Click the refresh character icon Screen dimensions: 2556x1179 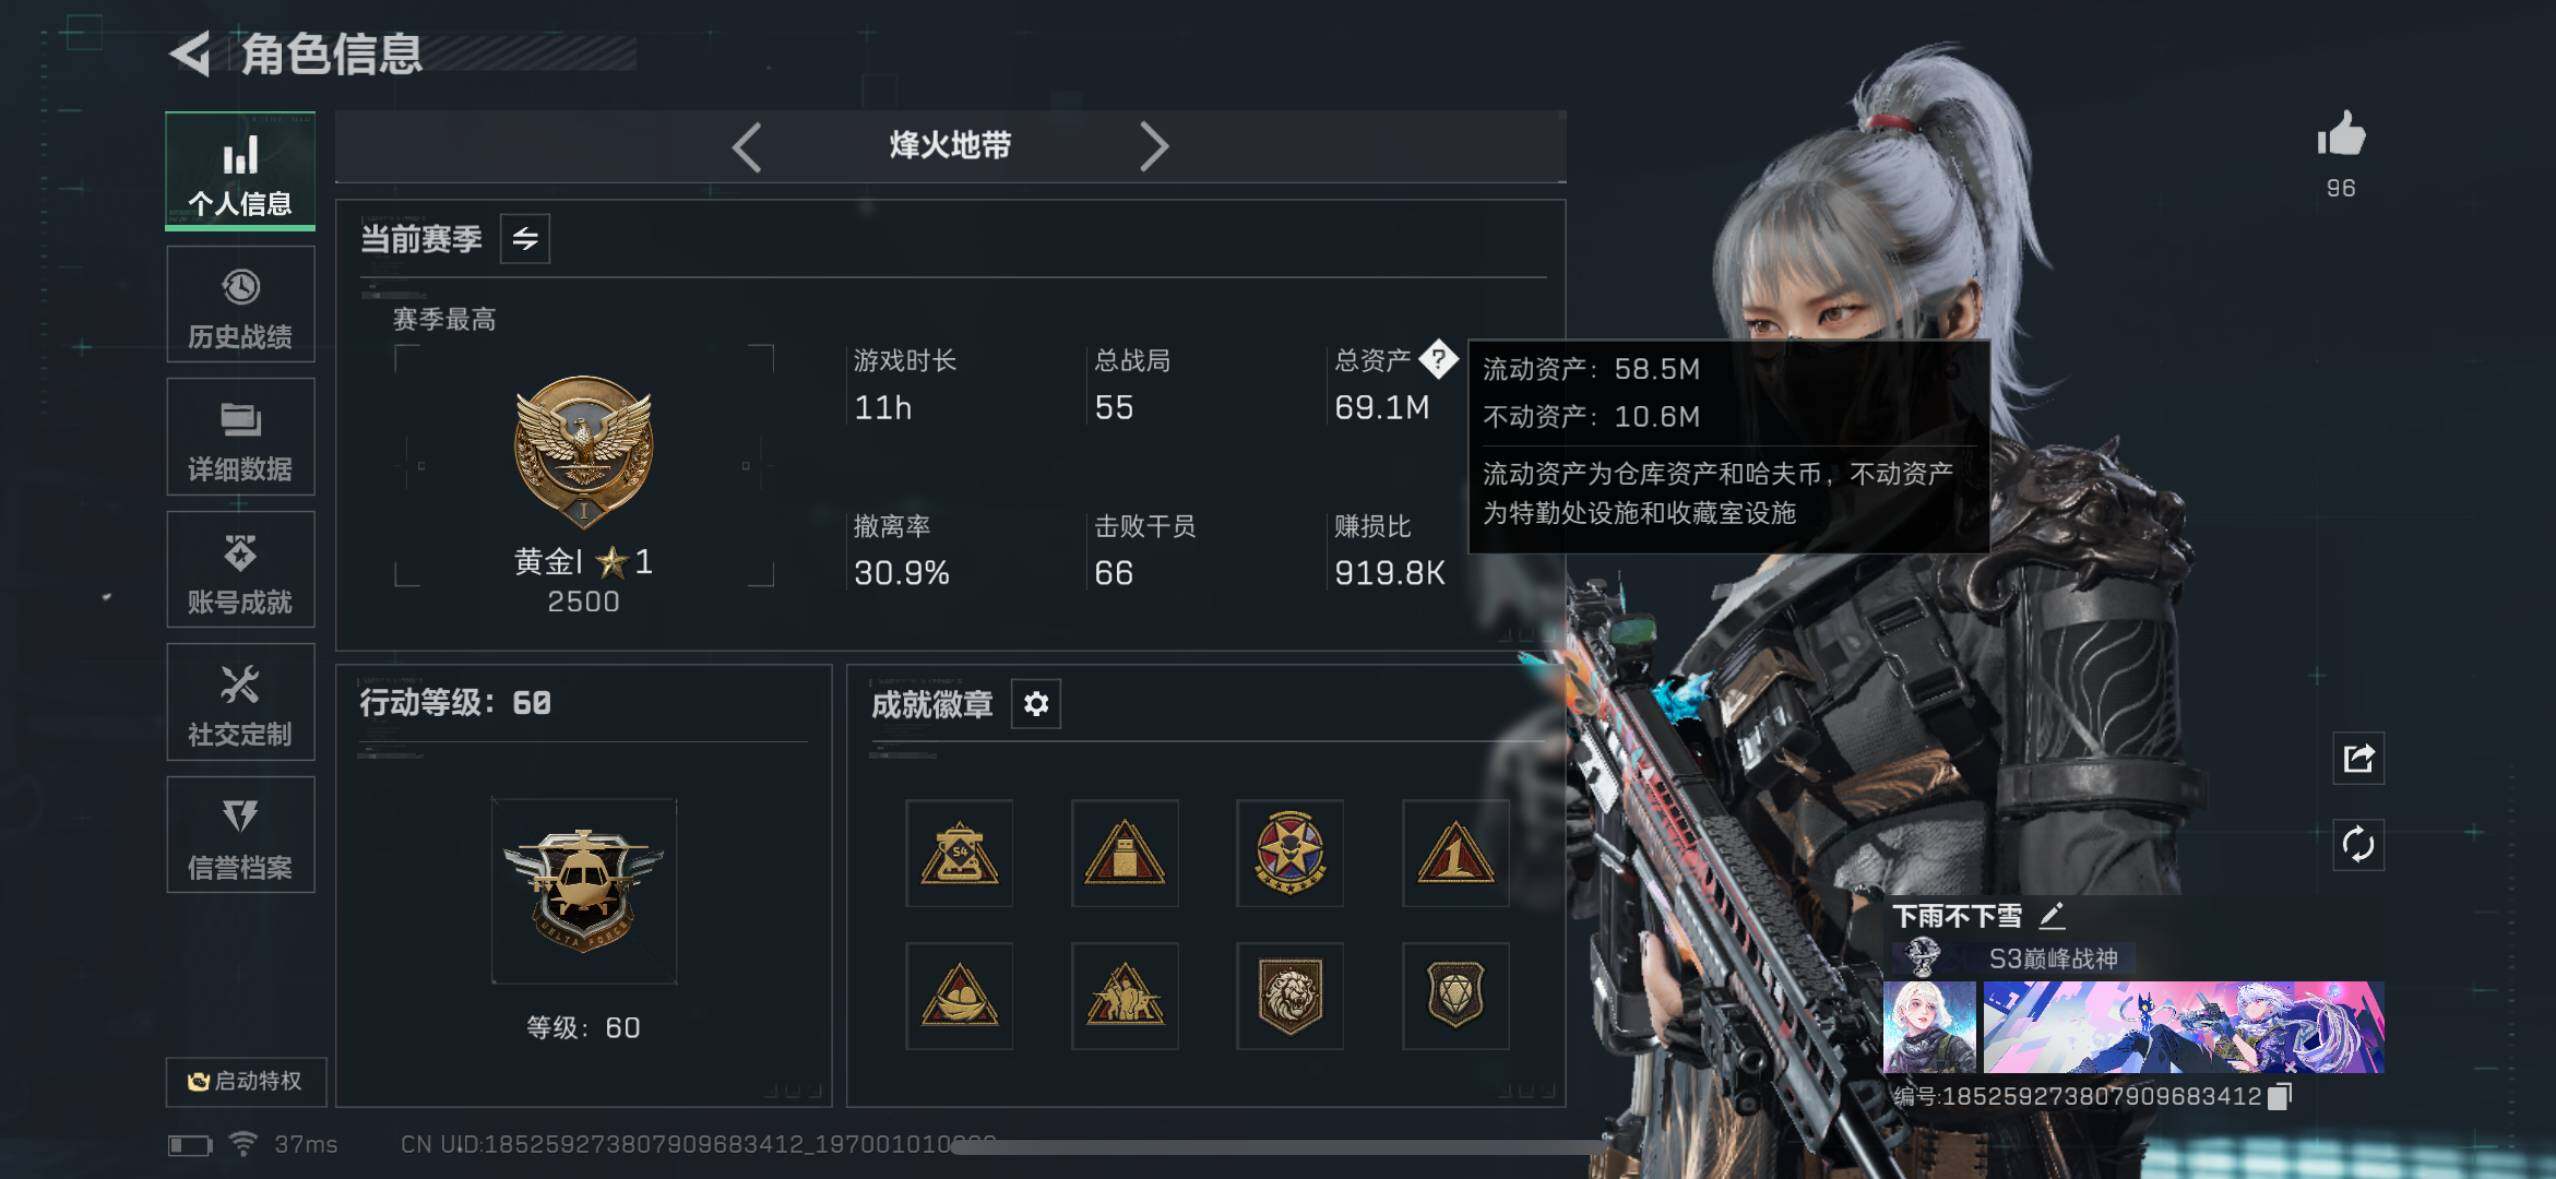click(2358, 845)
